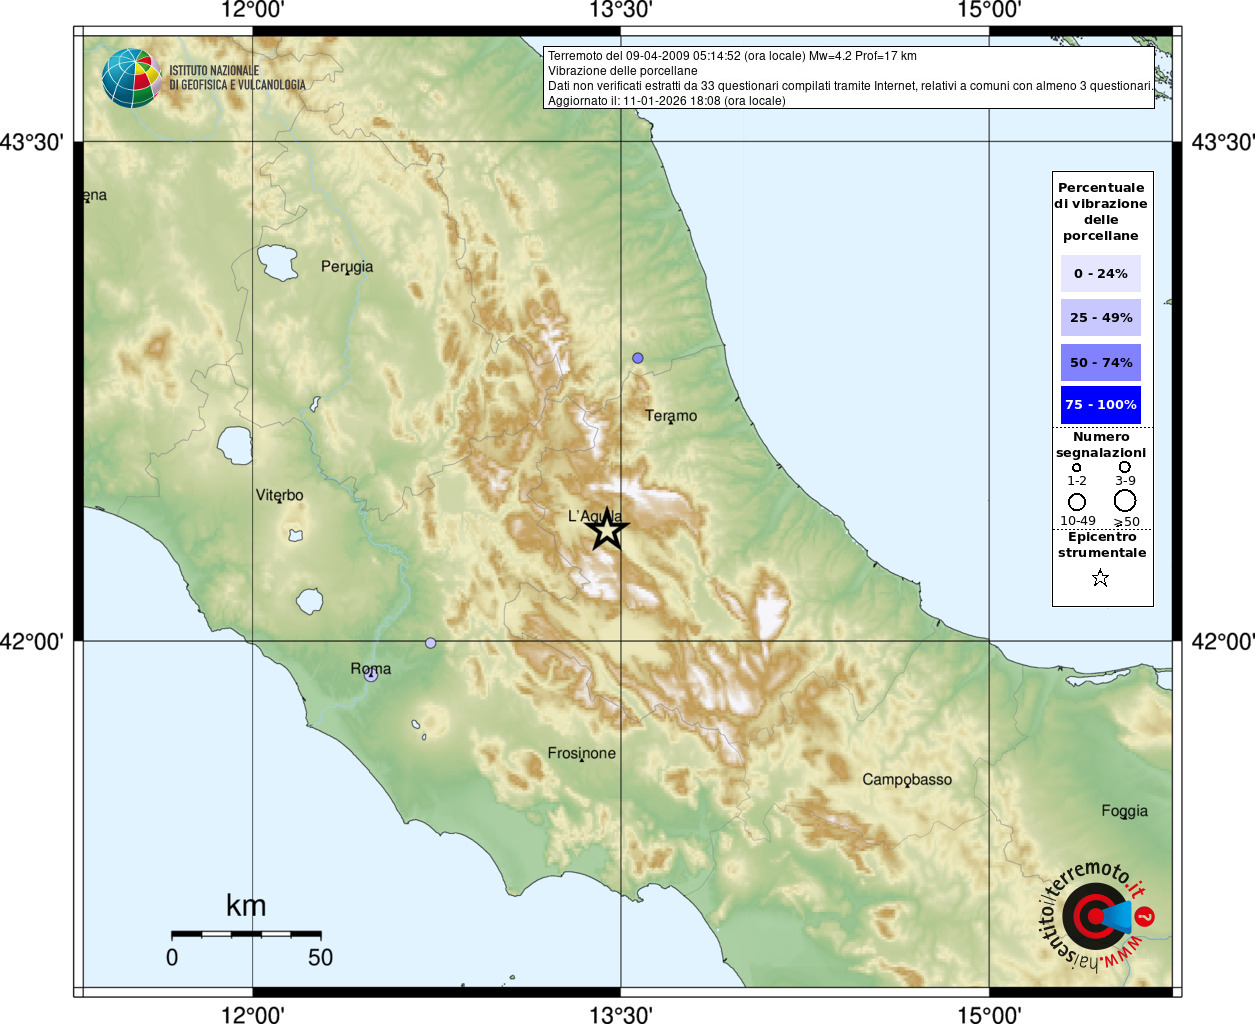Click the km scale bar
The height and width of the screenshot is (1024, 1255).
(247, 934)
